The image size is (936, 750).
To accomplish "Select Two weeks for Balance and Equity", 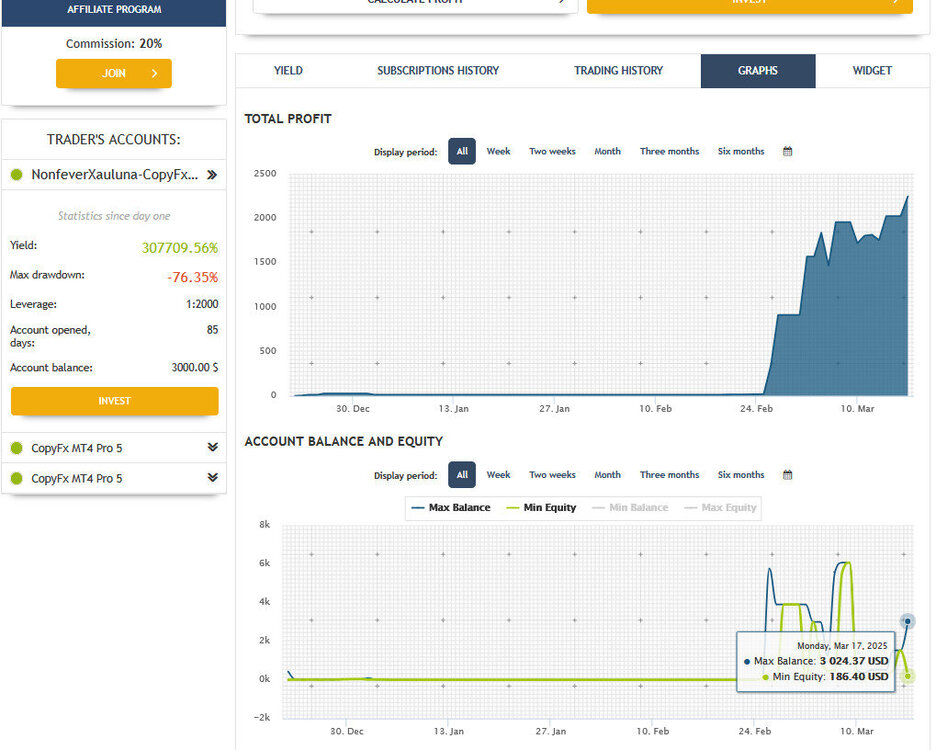I will (552, 475).
